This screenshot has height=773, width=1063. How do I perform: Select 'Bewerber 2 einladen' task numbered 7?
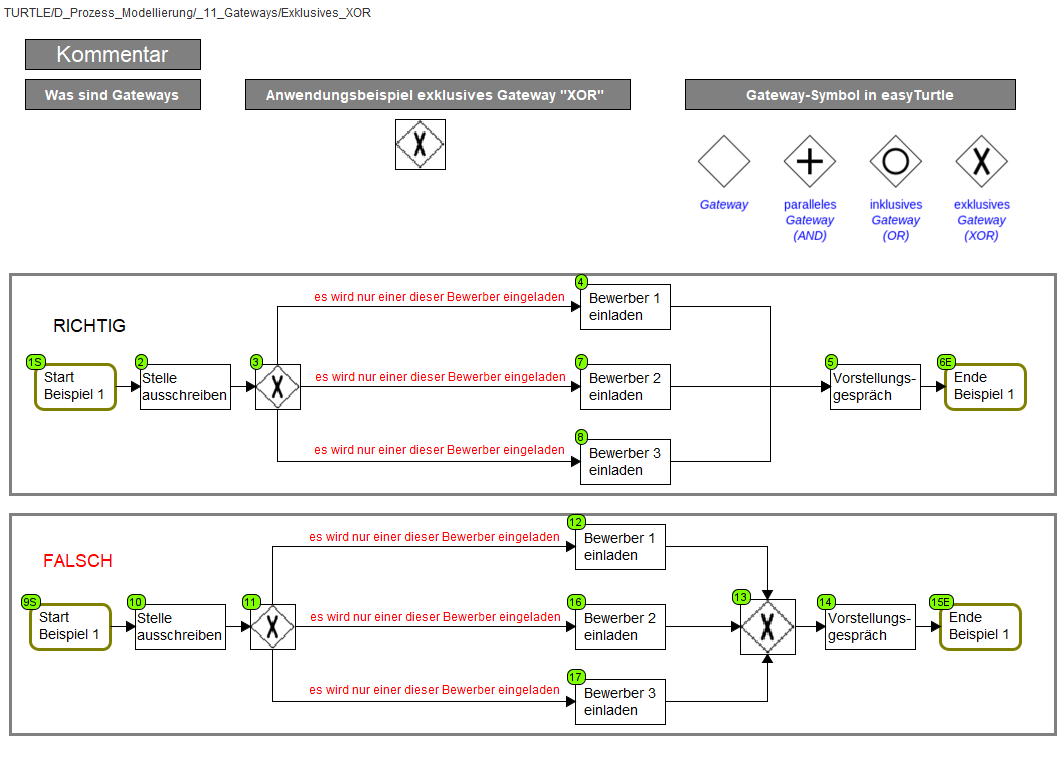[x=625, y=386]
